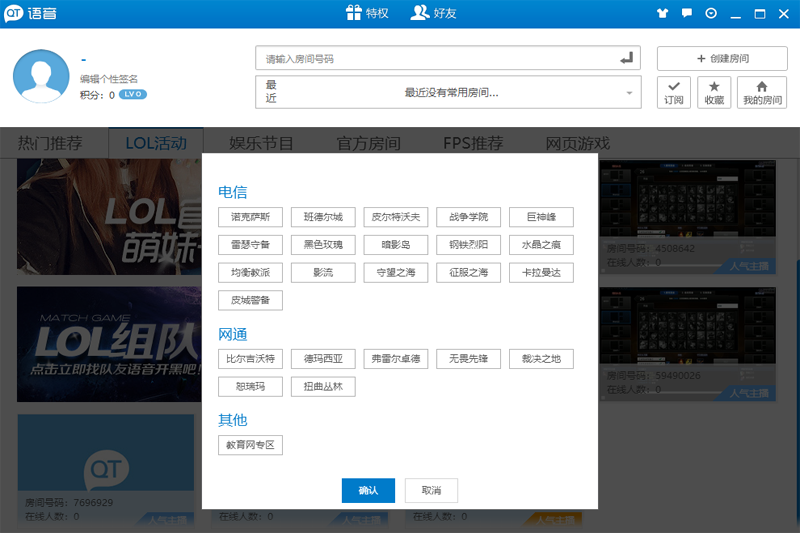The width and height of the screenshot is (800, 533).
Task: Select server 暗影岛
Action: coord(395,245)
